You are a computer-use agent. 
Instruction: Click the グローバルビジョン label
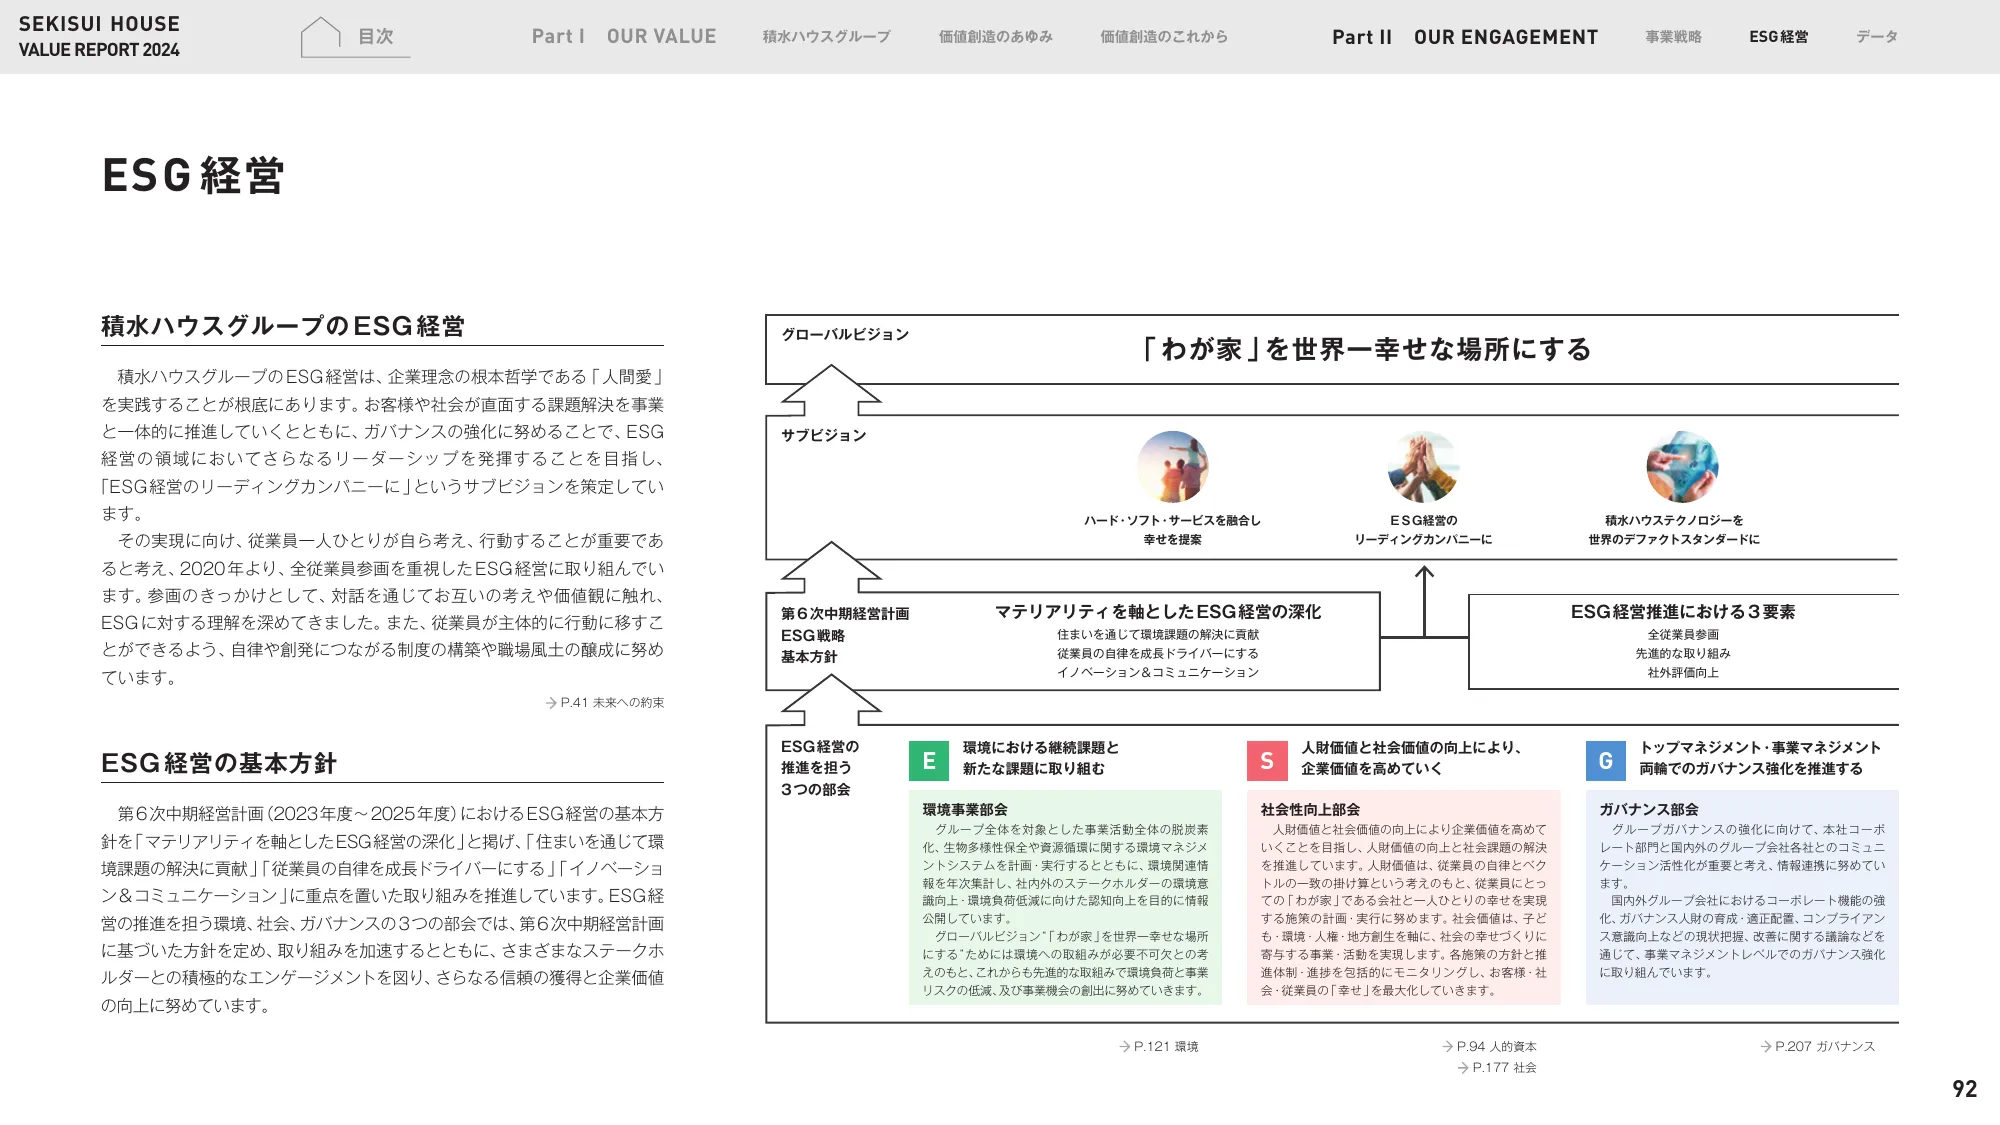[845, 334]
